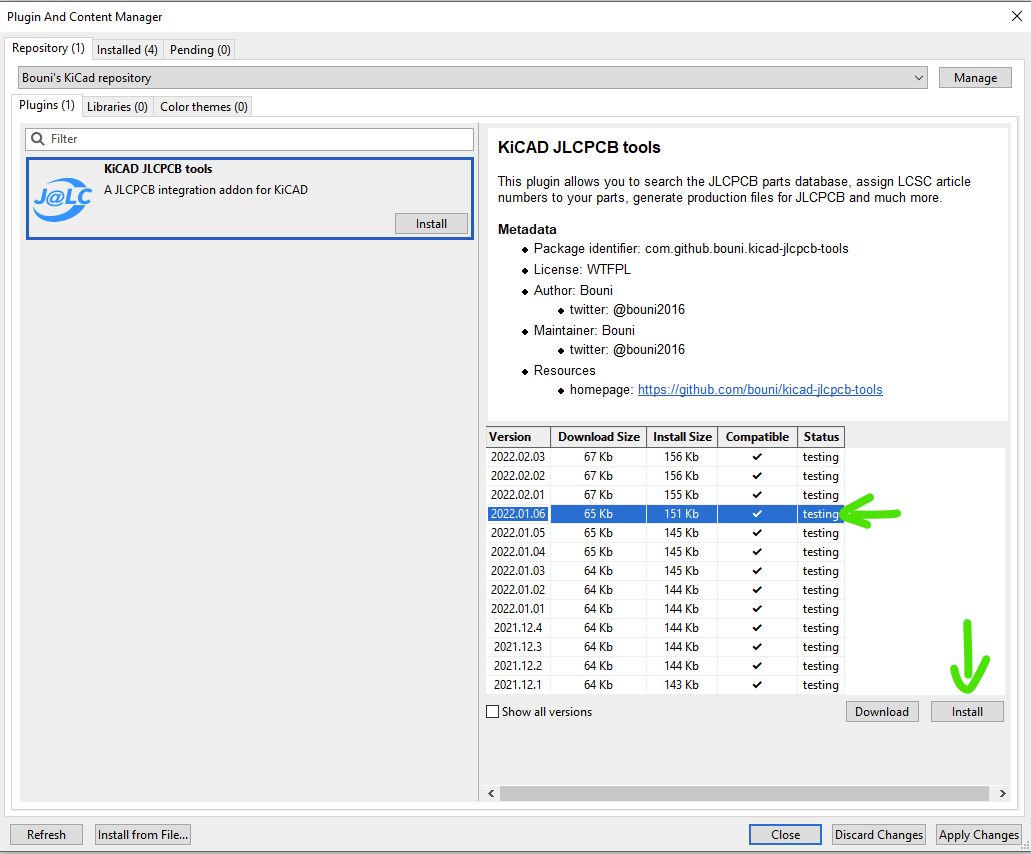Open the kicad-jlcpcb-tools homepage link
1031x854 pixels.
(x=760, y=389)
